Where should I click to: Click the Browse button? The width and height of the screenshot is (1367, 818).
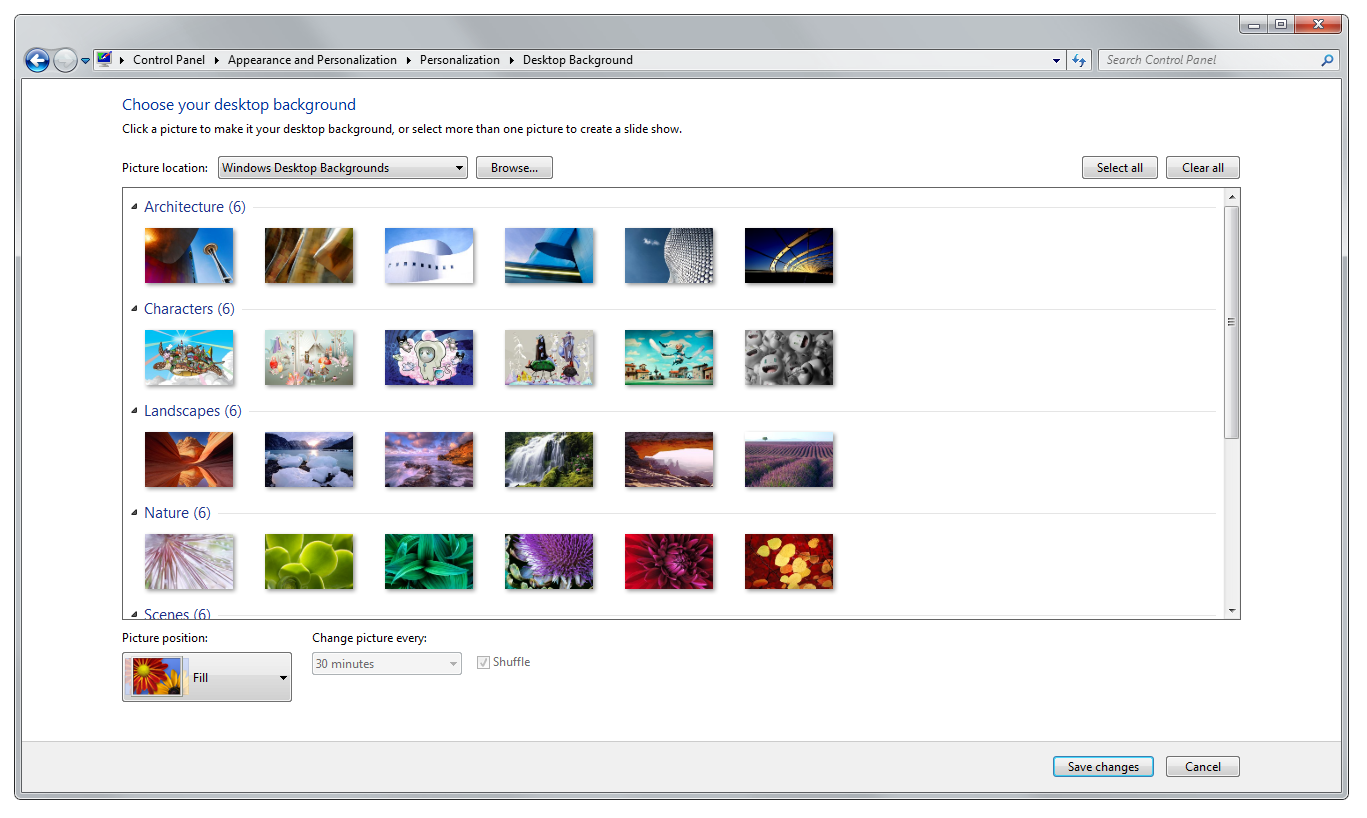514,167
